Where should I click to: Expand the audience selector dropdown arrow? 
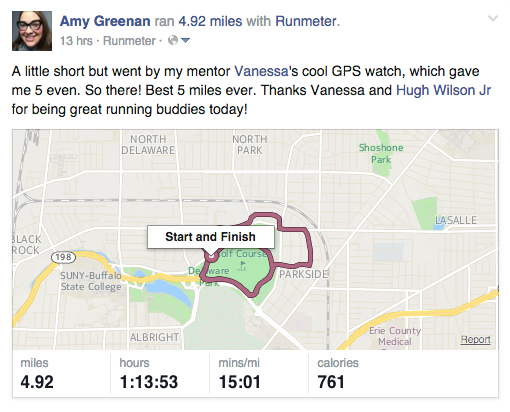pos(185,41)
